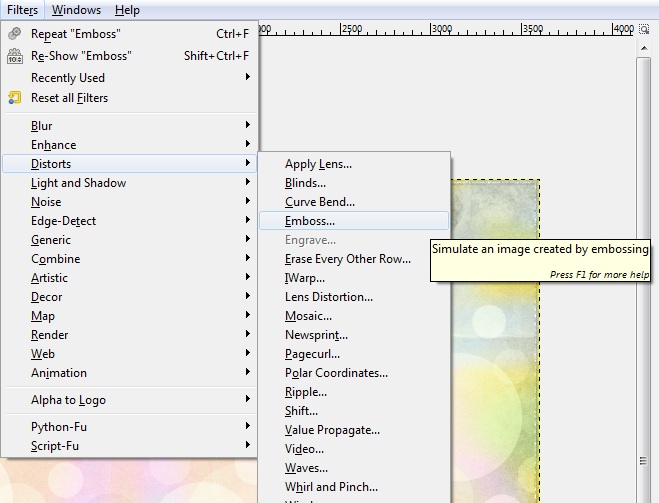Select Newsprint filter
659x503 pixels.
click(354, 334)
